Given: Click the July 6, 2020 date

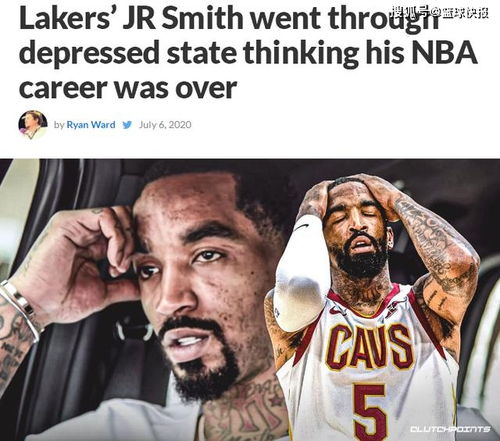Looking at the screenshot, I should [x=165, y=125].
